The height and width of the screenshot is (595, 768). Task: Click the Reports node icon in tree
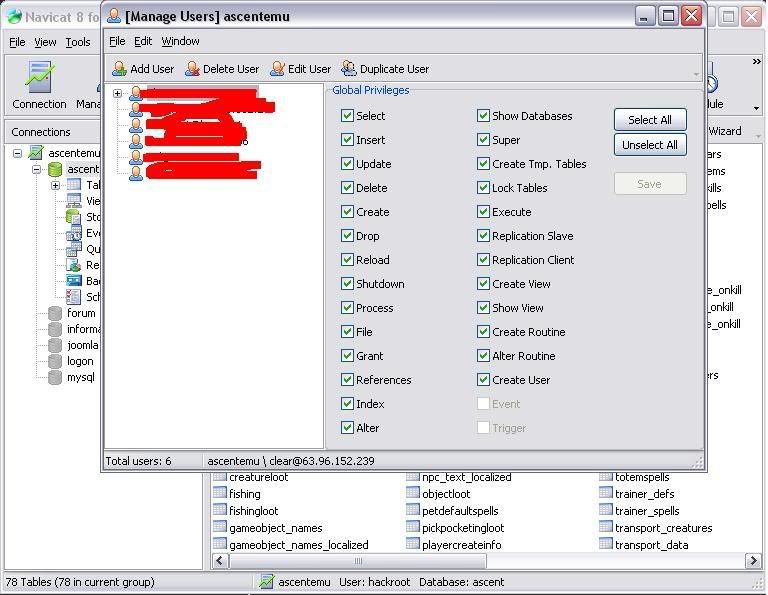[74, 265]
